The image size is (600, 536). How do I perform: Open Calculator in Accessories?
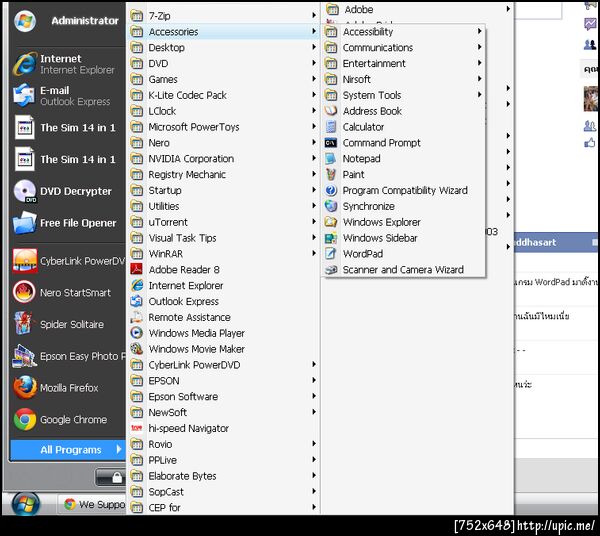tap(404, 127)
